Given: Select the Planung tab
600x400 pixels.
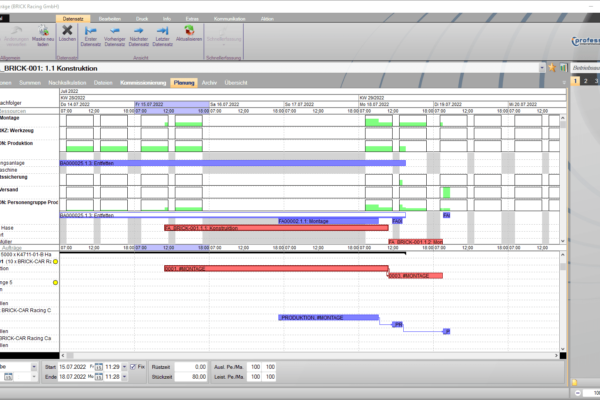Looking at the screenshot, I should tap(184, 83).
